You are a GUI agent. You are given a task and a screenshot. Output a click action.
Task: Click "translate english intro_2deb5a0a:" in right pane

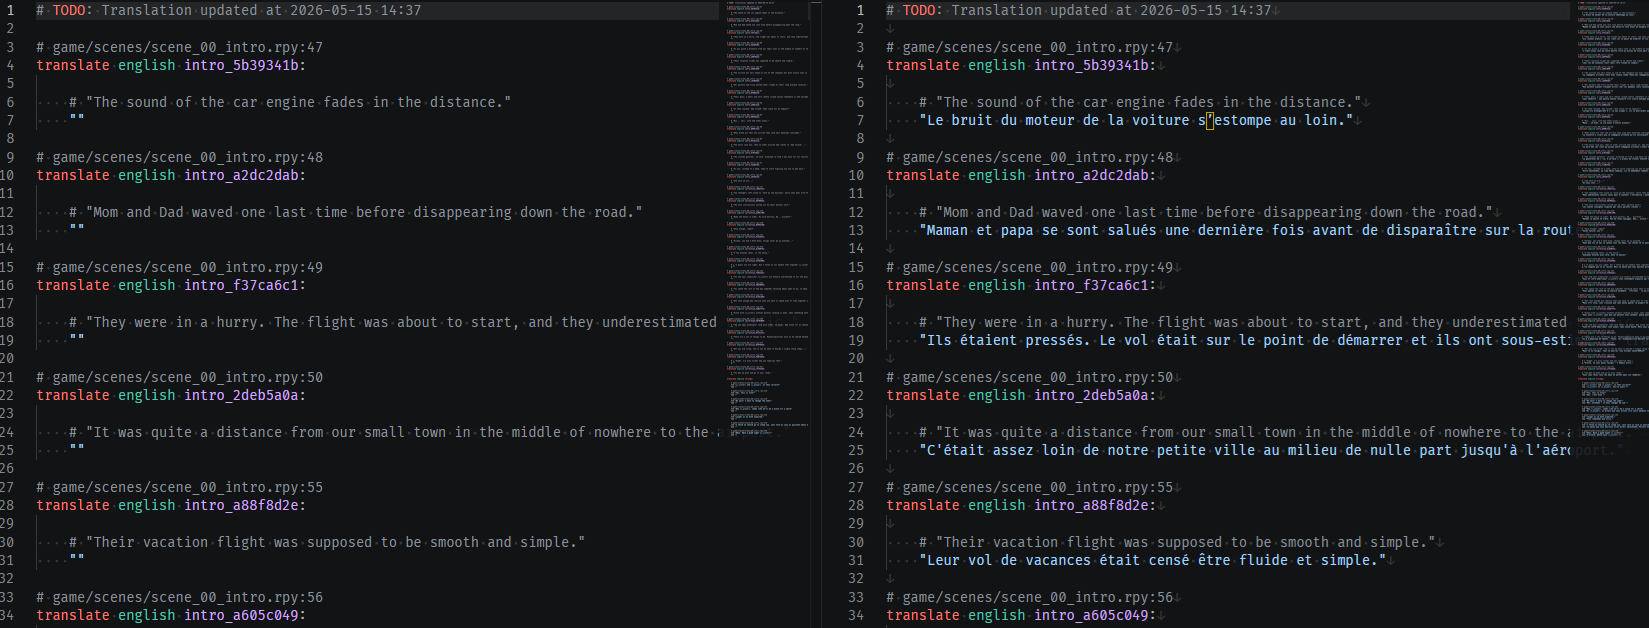coord(1021,395)
